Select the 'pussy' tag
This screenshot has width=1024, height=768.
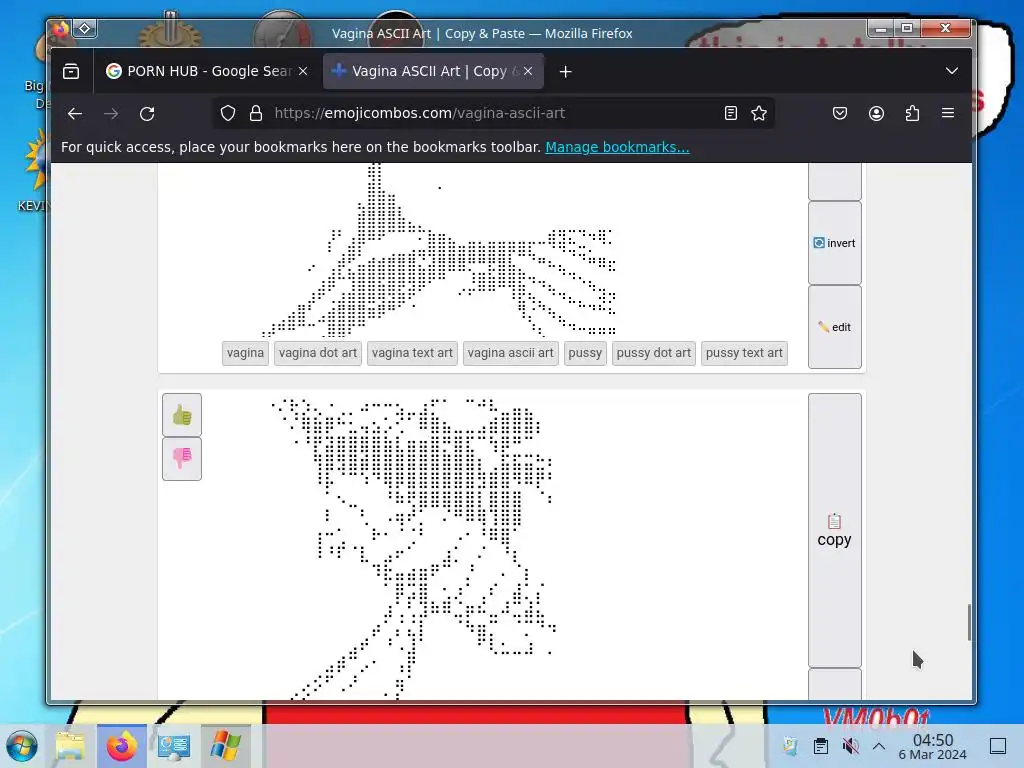[x=585, y=353]
